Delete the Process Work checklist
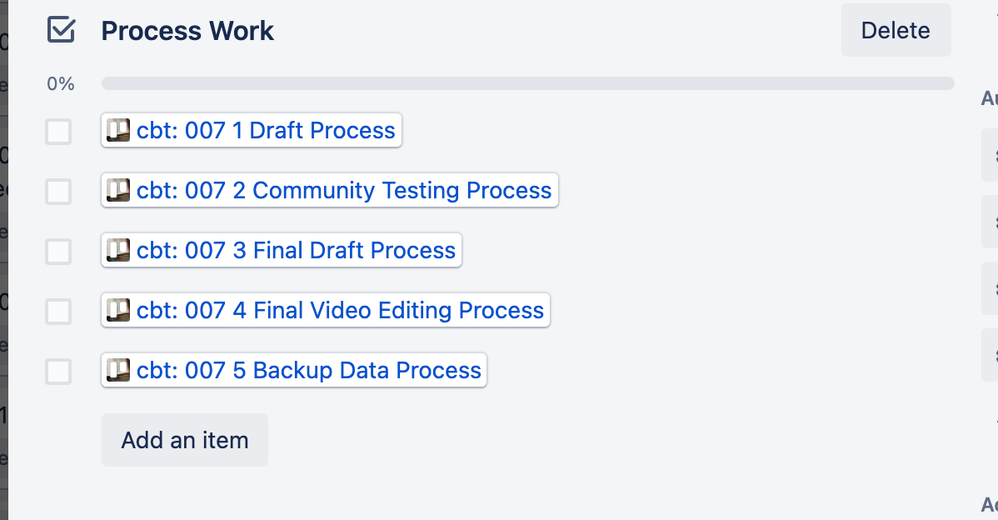Viewport: 998px width, 520px height. pyautogui.click(x=896, y=30)
